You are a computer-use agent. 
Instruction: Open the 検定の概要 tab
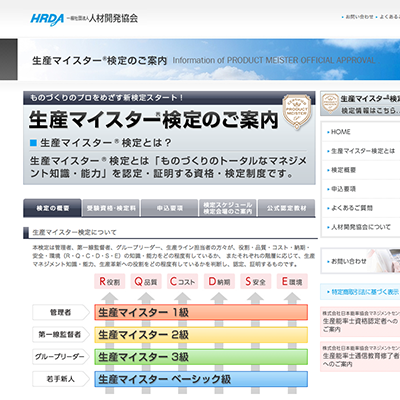pos(52,208)
